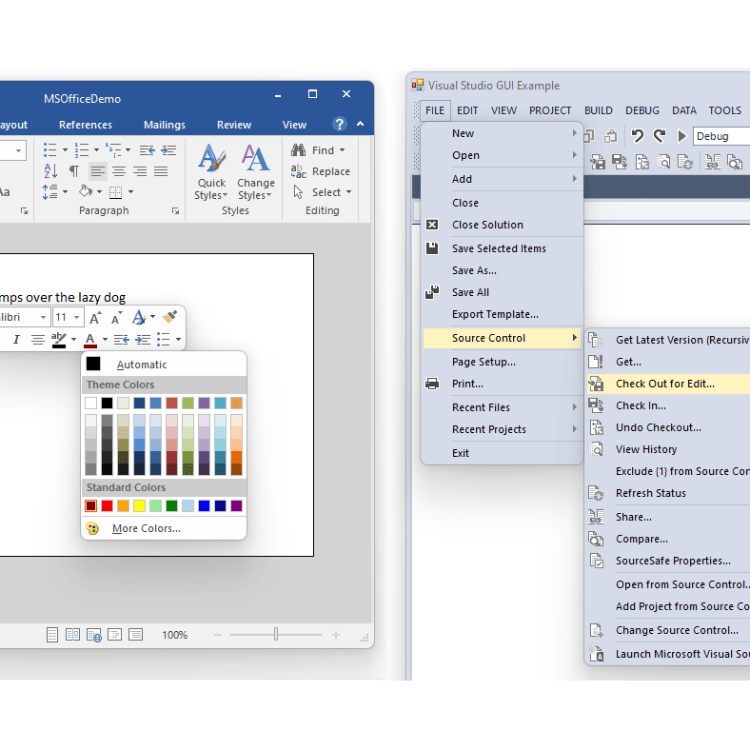Toggle Justify paragraph alignment
Screen dimensions: 750x750
point(160,172)
